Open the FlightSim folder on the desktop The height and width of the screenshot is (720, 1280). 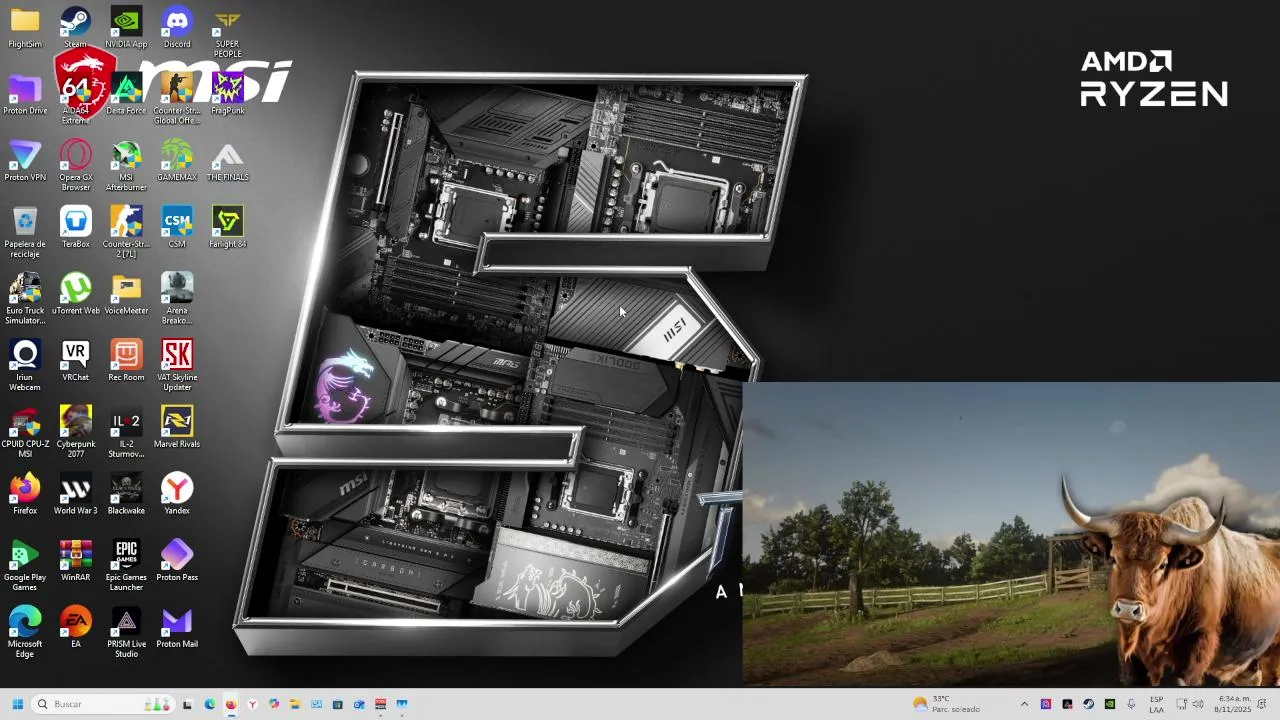(x=25, y=28)
